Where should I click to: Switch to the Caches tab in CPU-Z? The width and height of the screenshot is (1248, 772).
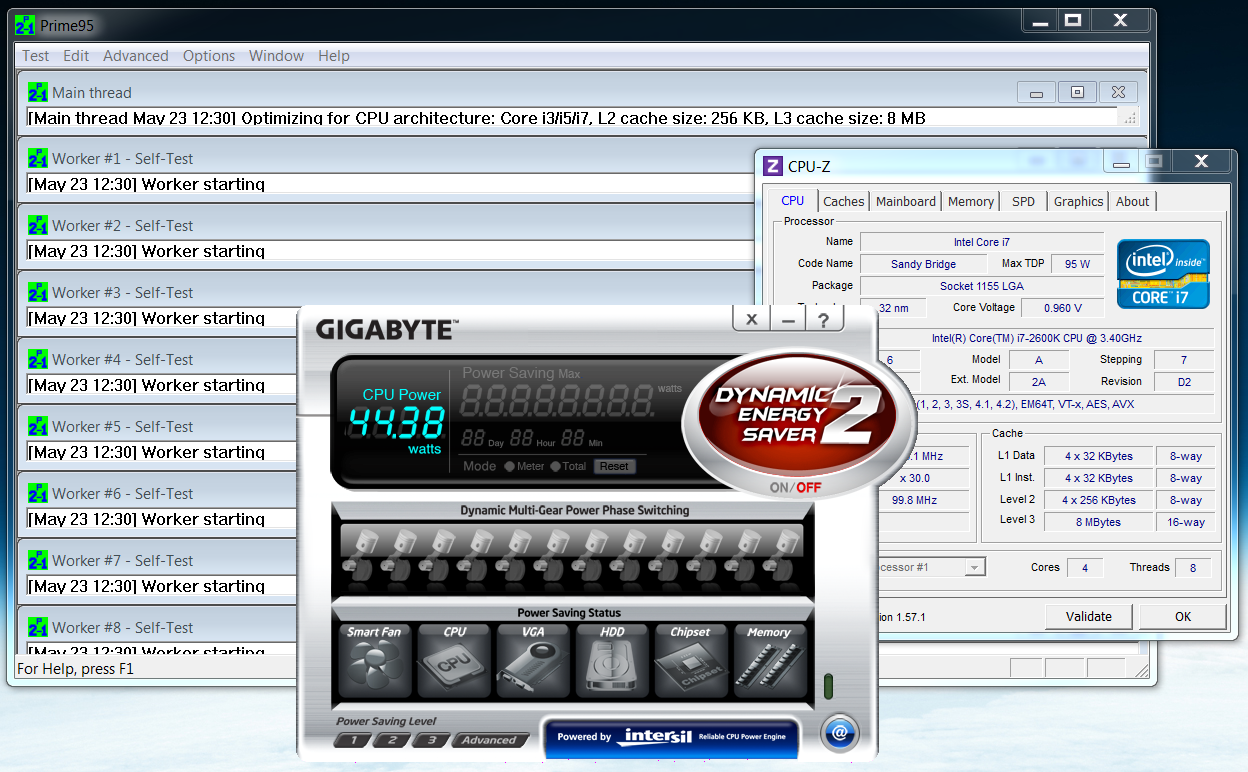[x=844, y=201]
